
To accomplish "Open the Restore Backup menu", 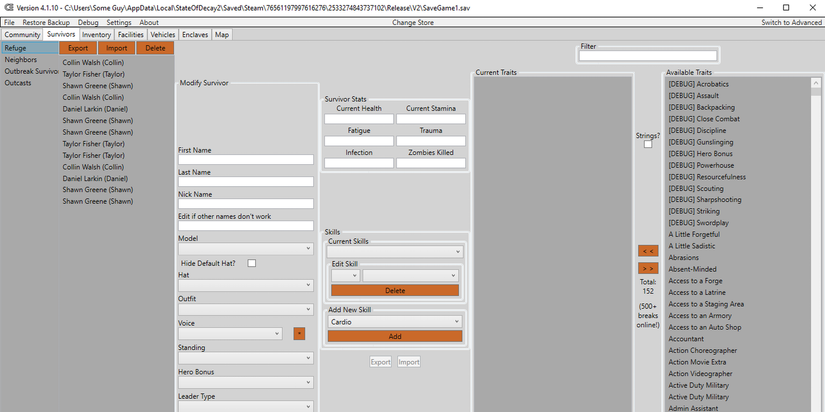I will pos(46,22).
